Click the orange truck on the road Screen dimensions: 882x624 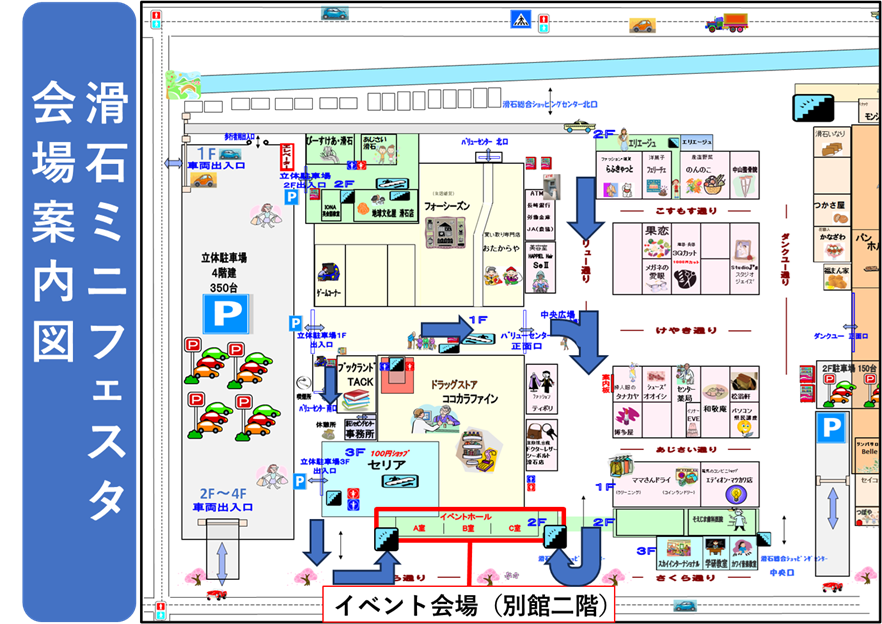pos(726,23)
